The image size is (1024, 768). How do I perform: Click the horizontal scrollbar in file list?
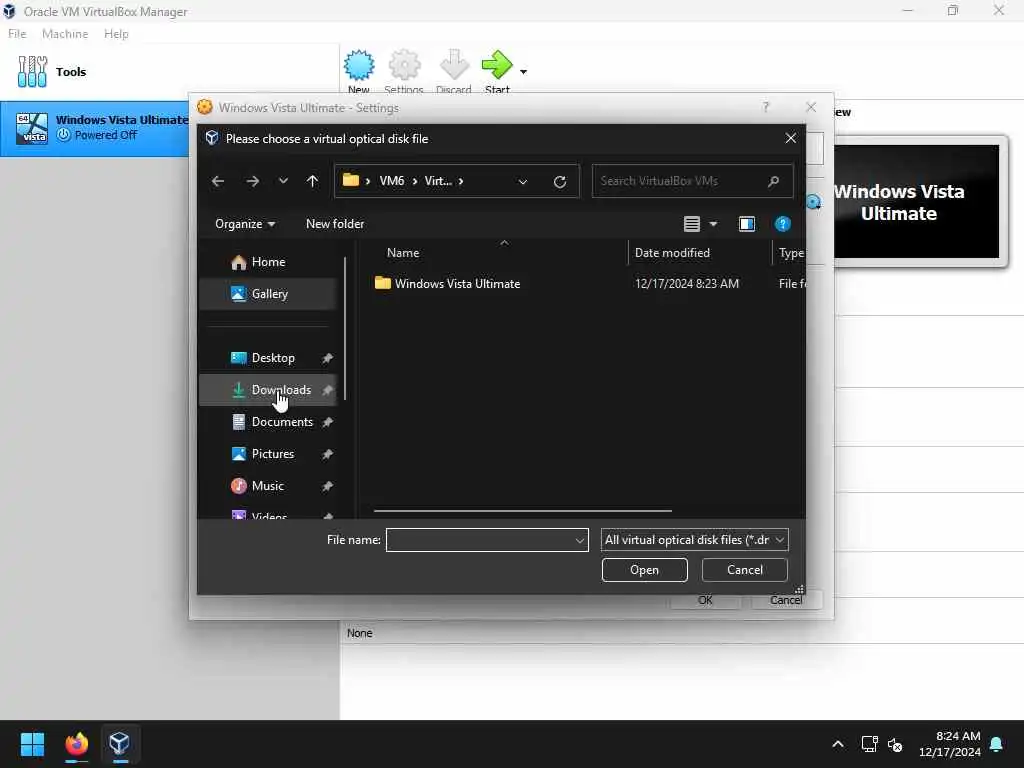point(522,511)
